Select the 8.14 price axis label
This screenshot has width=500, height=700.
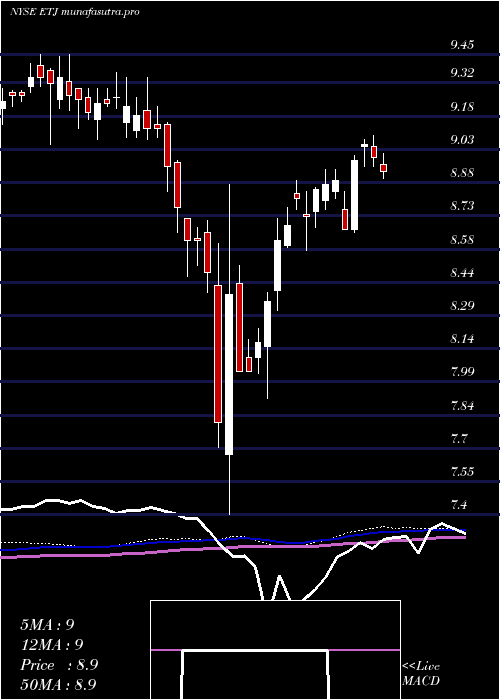click(462, 339)
